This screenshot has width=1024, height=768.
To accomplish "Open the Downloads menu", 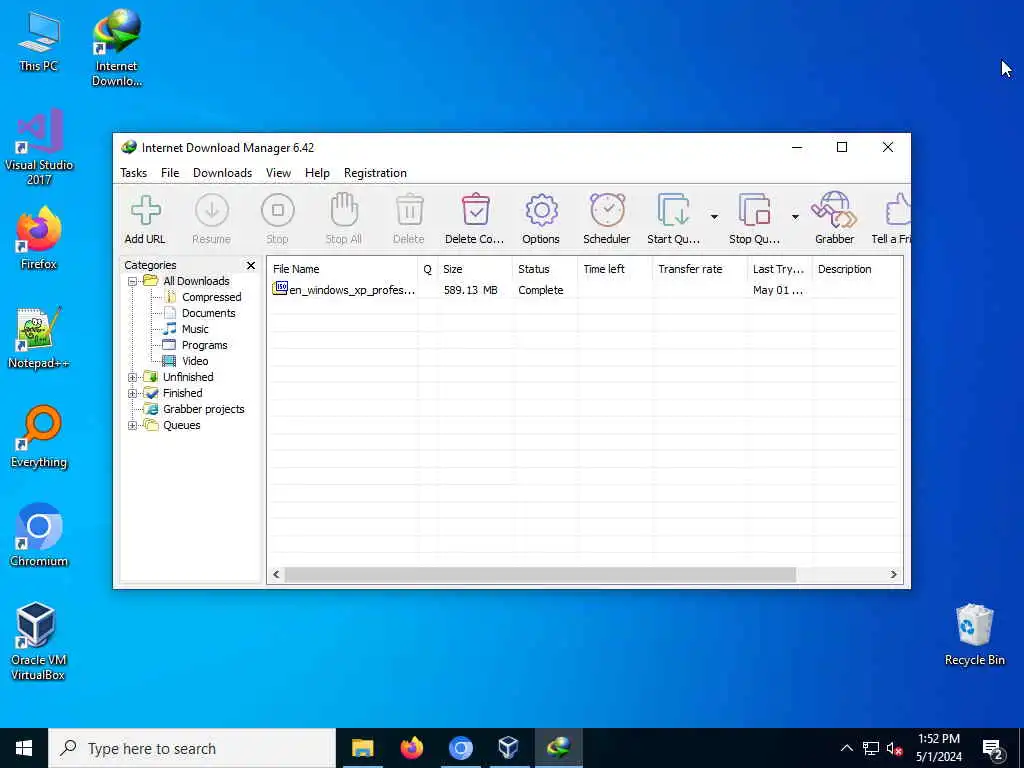I will tap(223, 173).
